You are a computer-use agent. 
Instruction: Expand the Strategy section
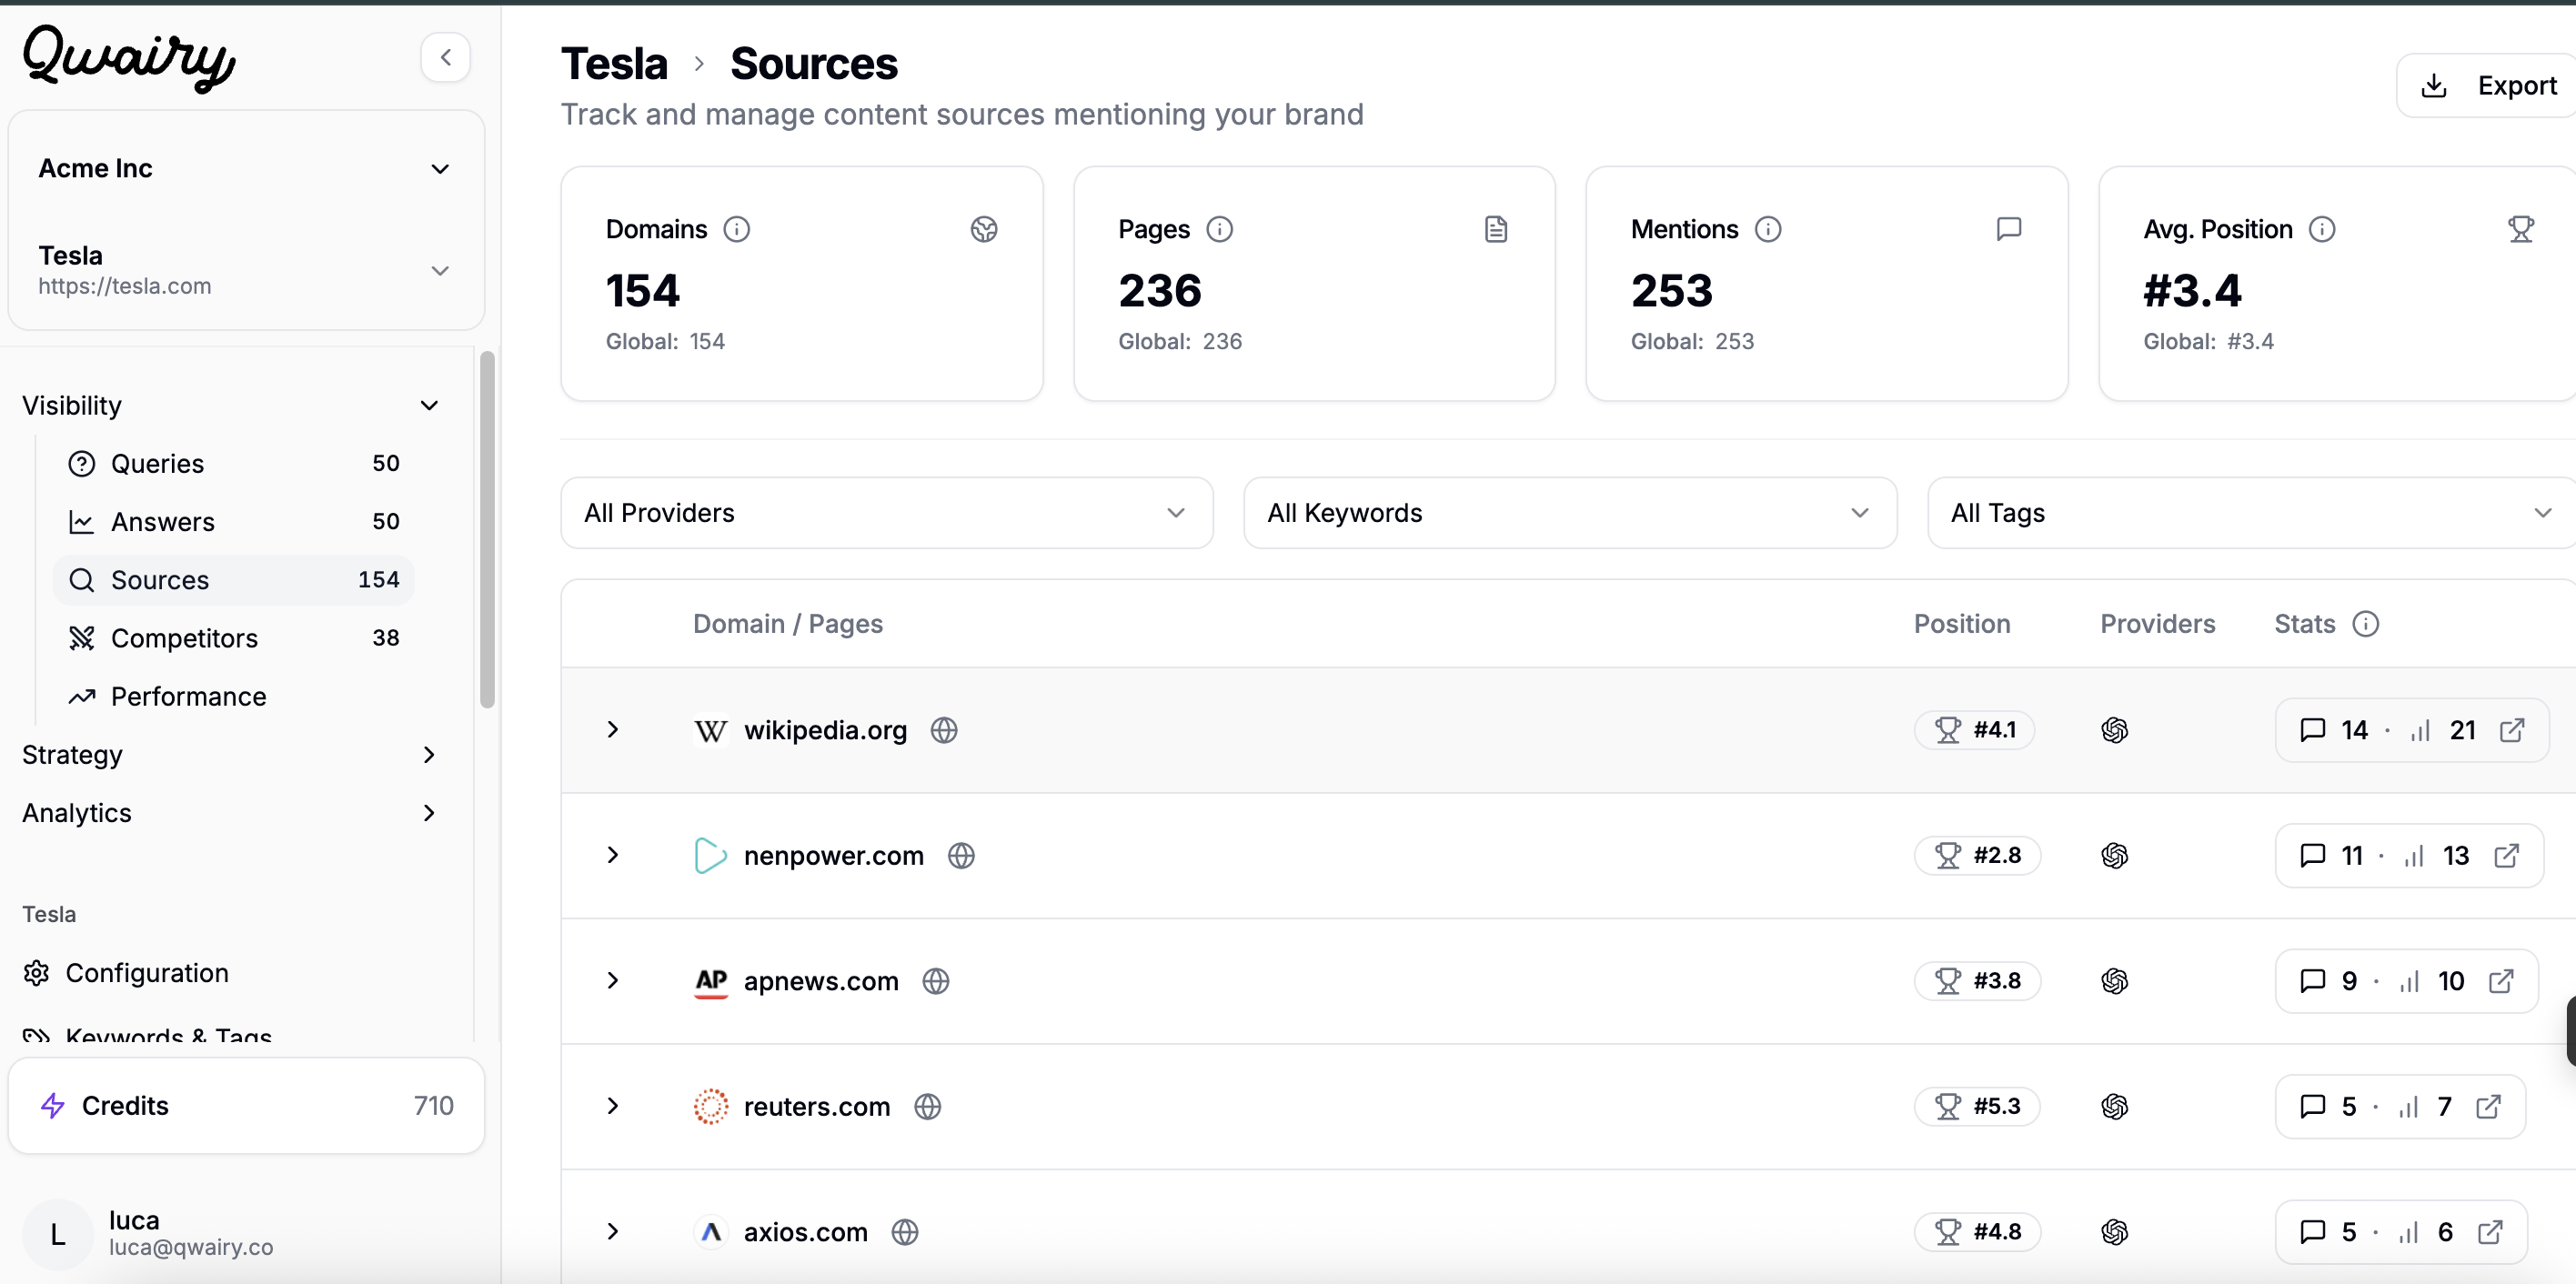click(232, 755)
